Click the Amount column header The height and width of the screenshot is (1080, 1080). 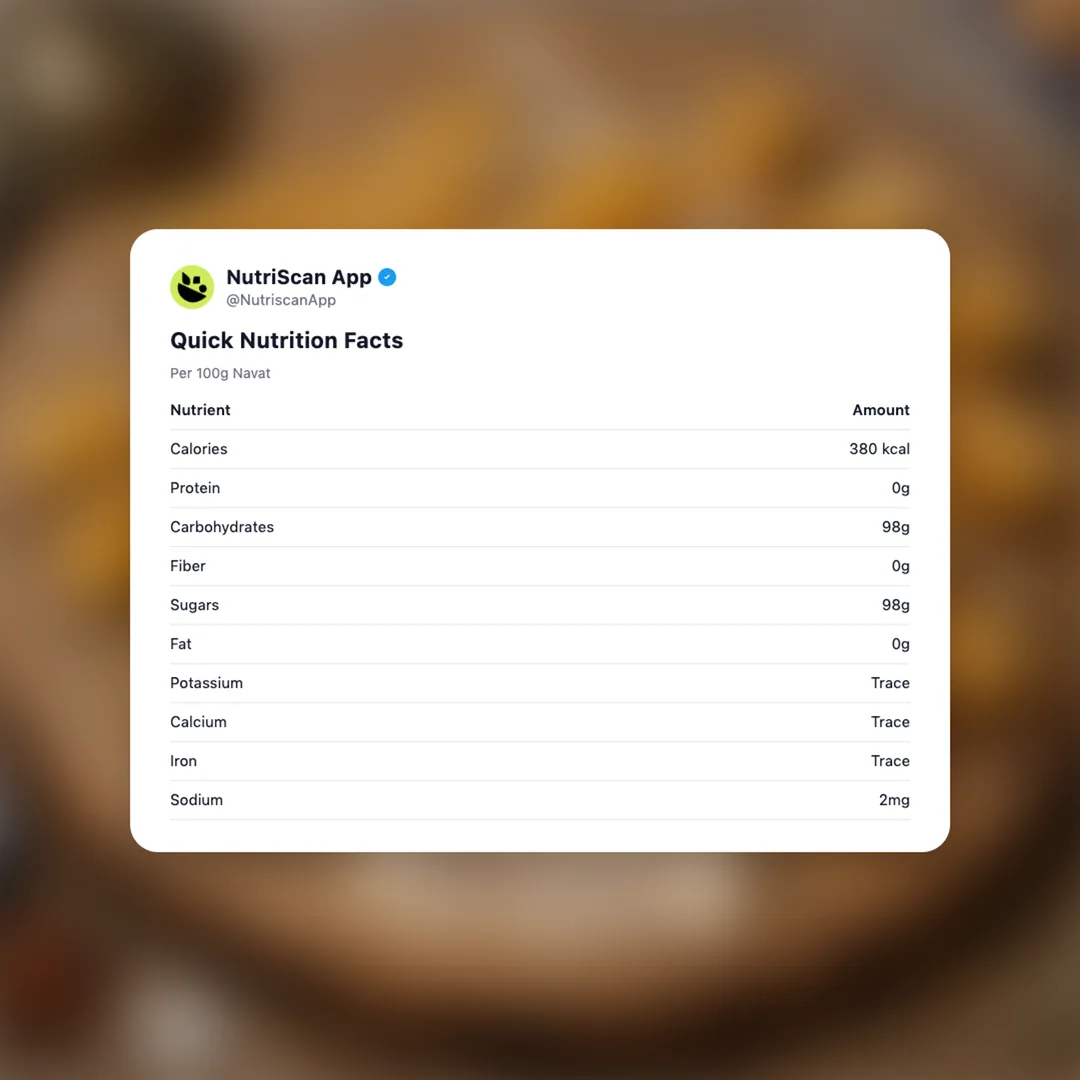[x=880, y=410]
